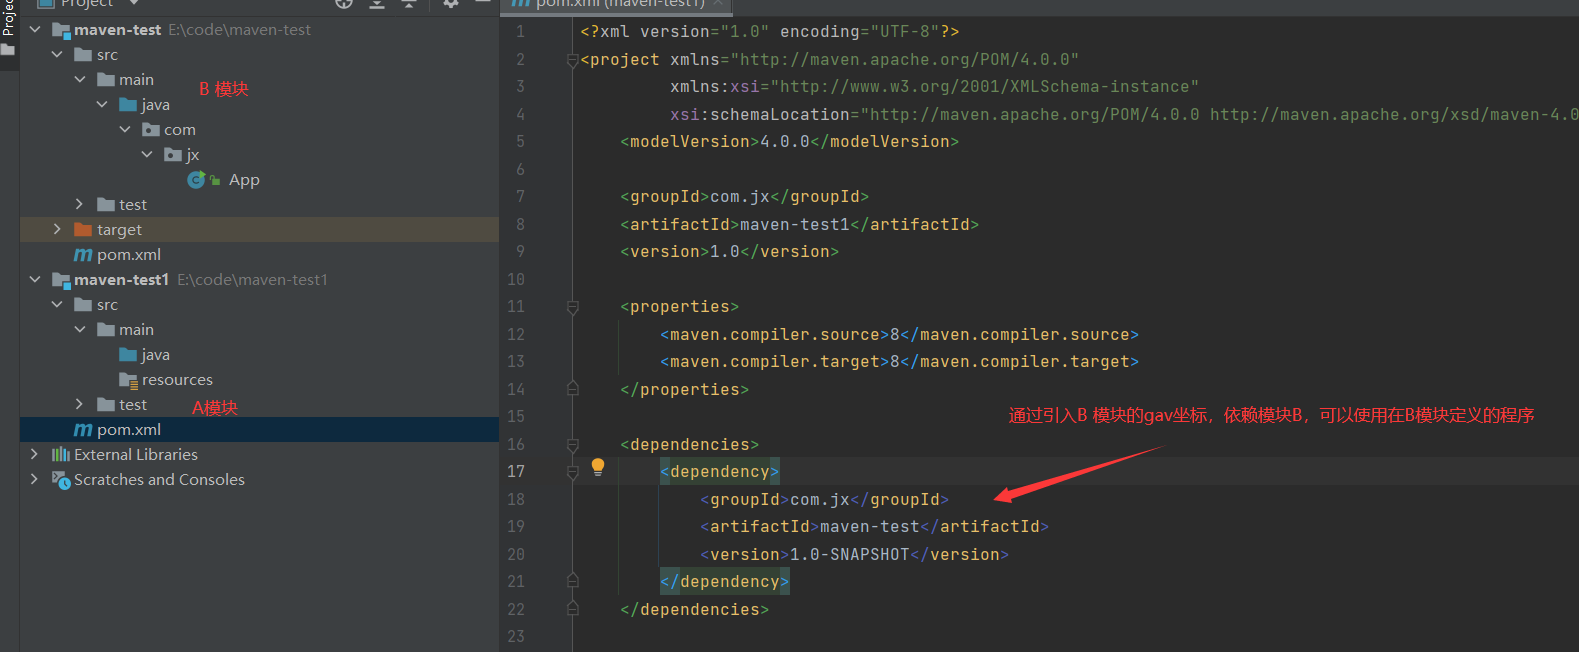Click the yellow lightbulb intention icon
The width and height of the screenshot is (1579, 652).
(x=598, y=467)
